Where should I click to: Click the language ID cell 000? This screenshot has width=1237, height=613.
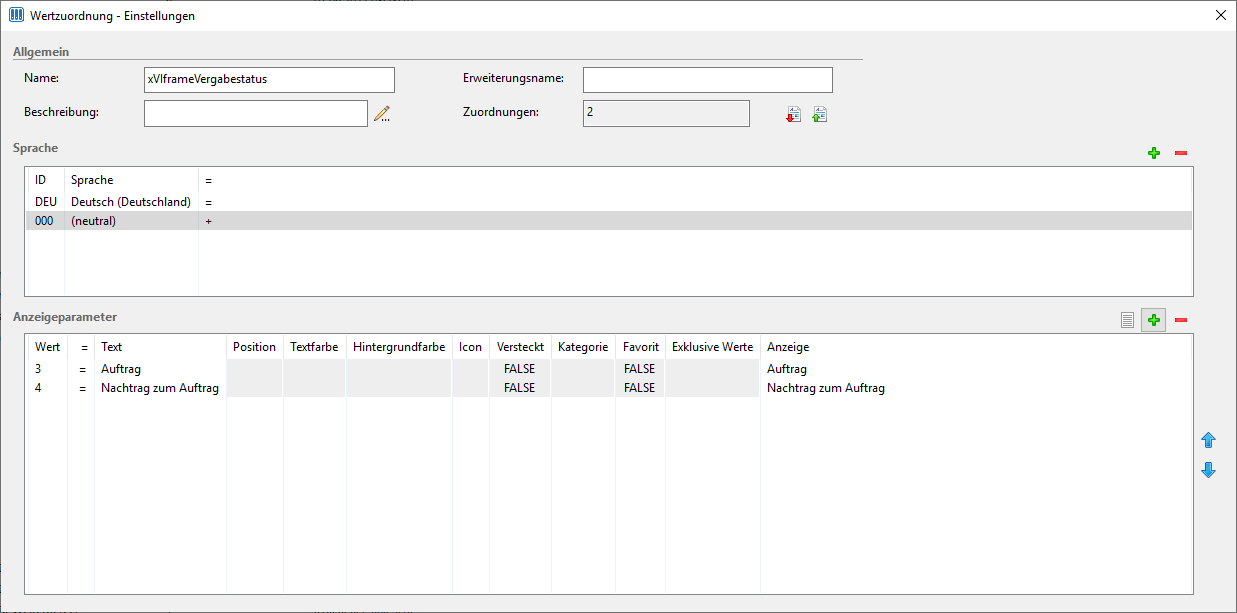44,221
